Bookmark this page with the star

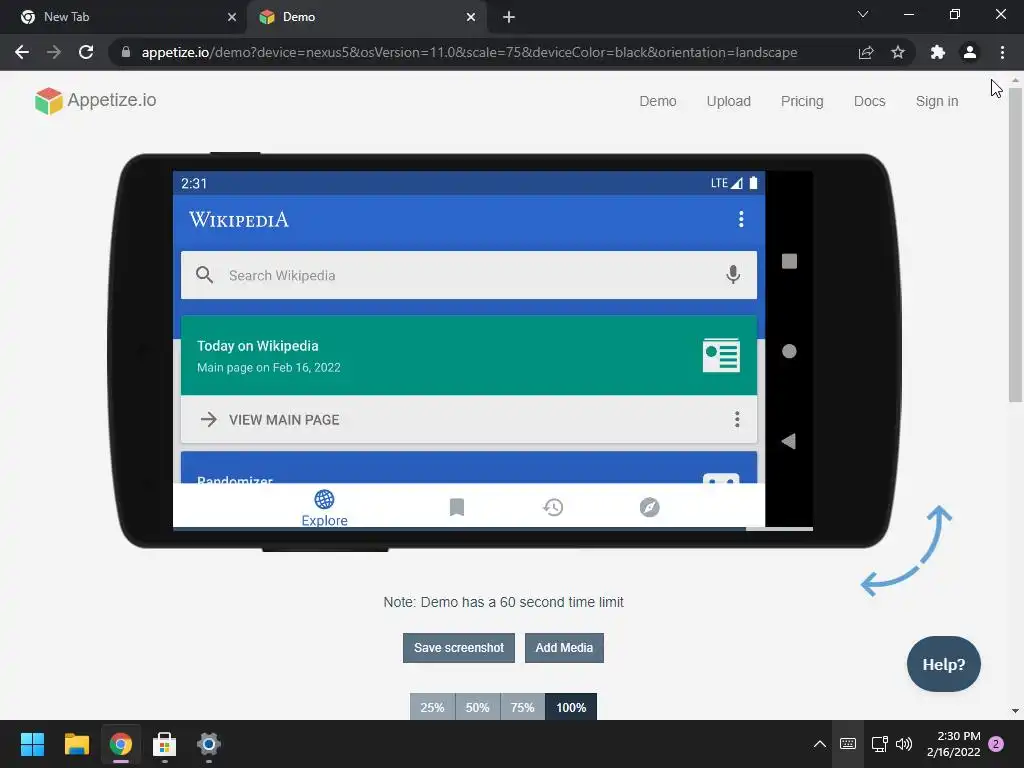(x=898, y=52)
